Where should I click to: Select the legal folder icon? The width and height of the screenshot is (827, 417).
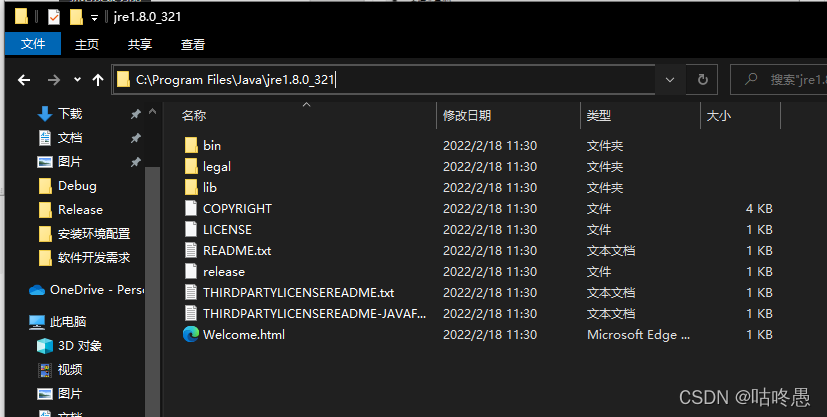[x=191, y=167]
